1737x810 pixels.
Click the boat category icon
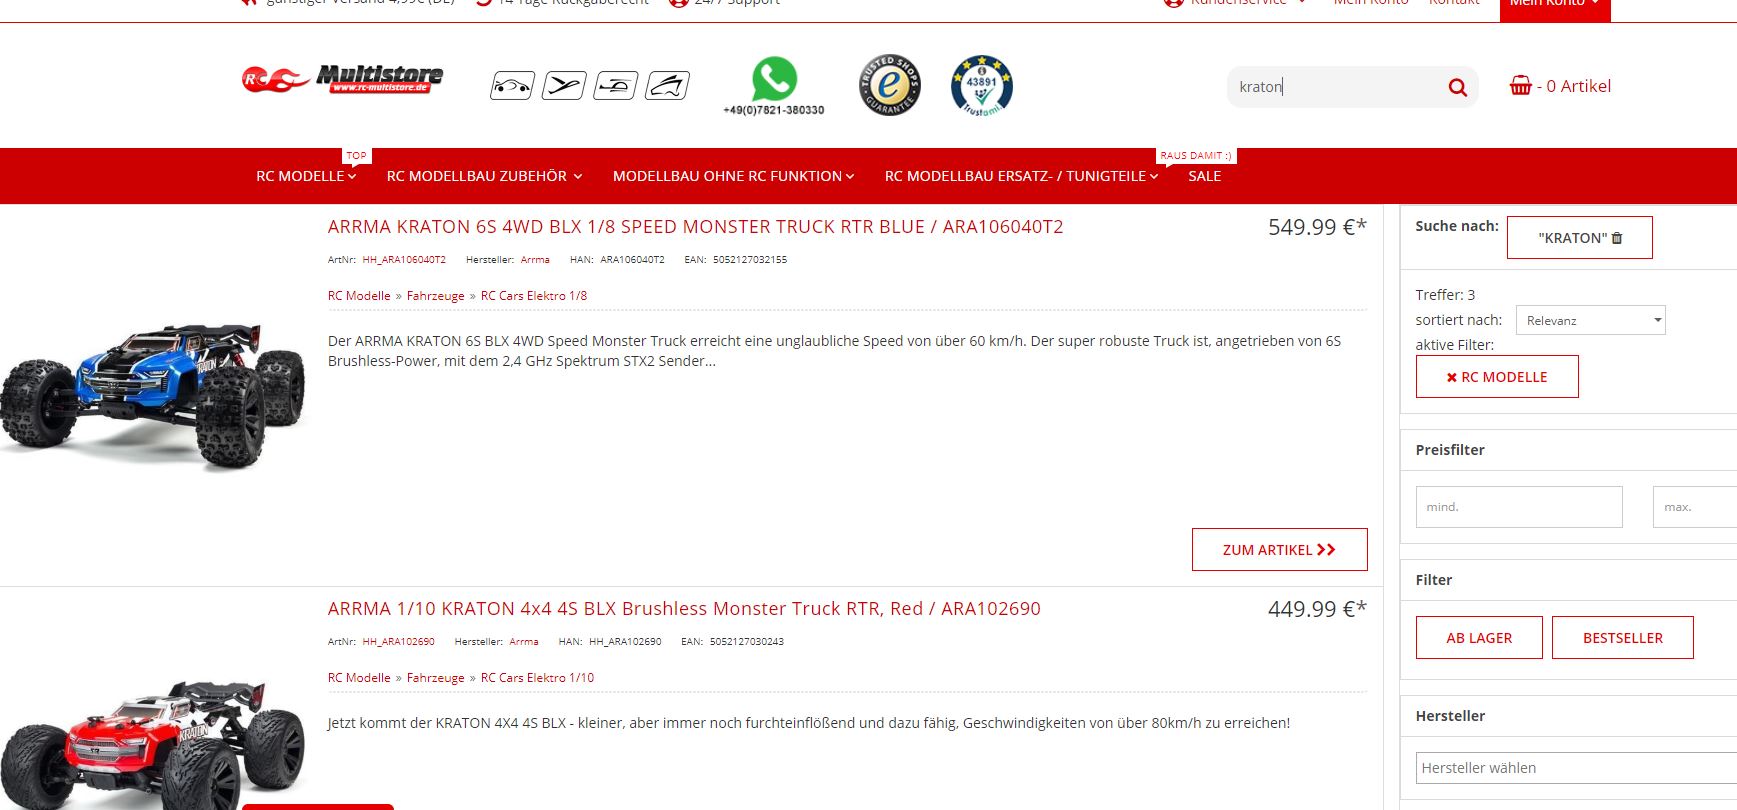coord(668,86)
